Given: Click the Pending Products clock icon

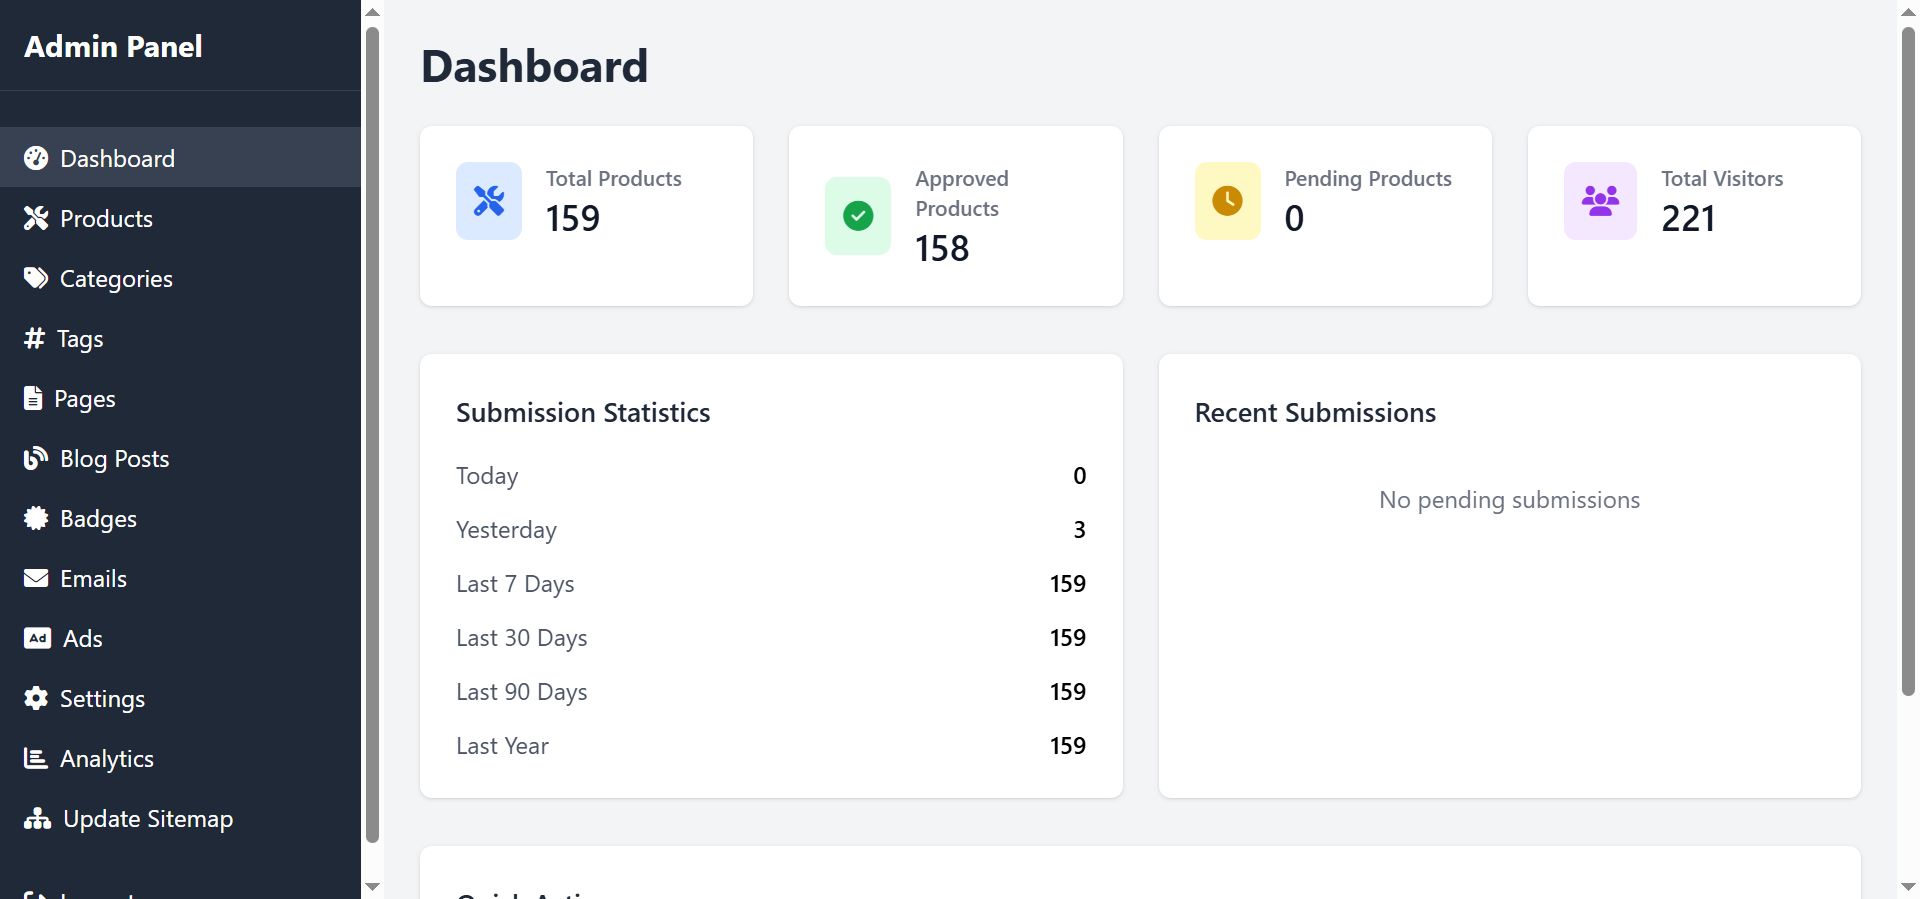Looking at the screenshot, I should [1227, 201].
